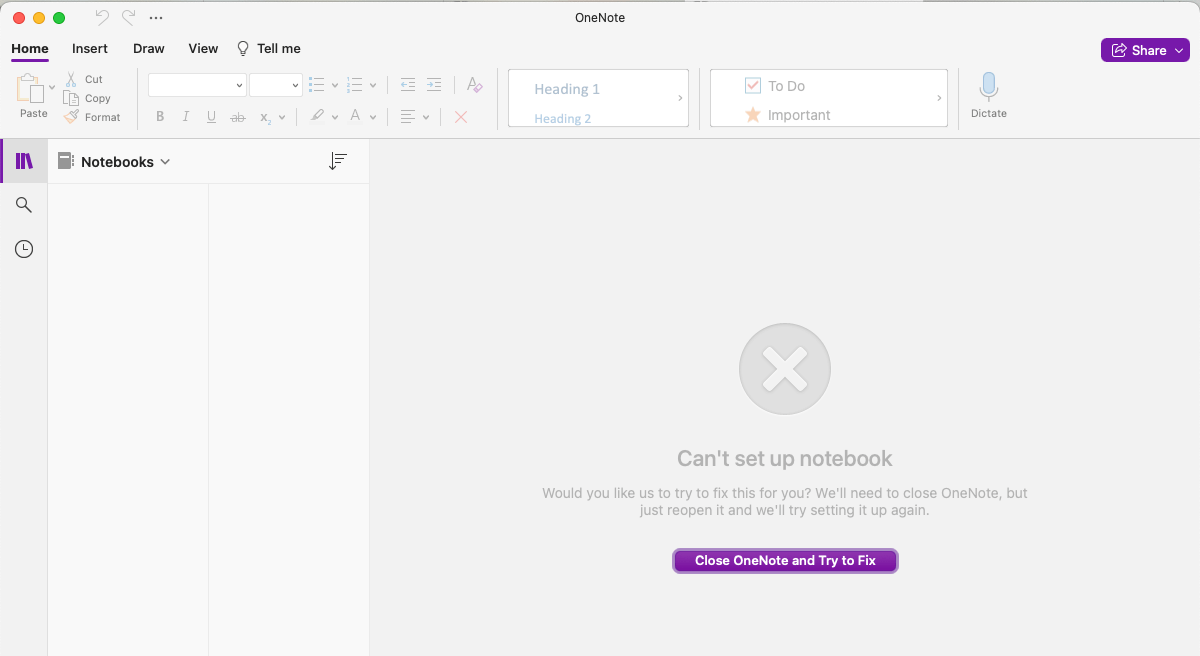The height and width of the screenshot is (656, 1200).
Task: Click the Copy icon
Action: click(71, 98)
